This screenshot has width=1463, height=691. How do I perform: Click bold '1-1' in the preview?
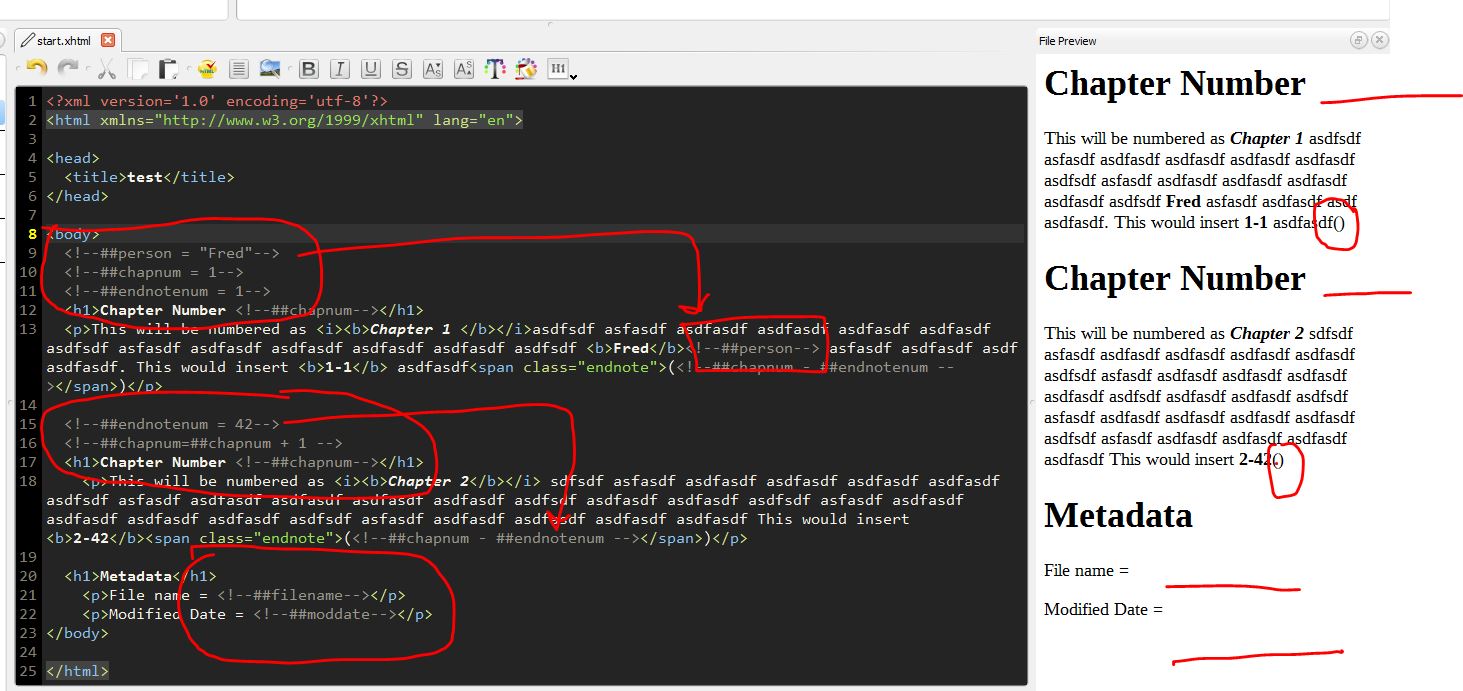[1256, 223]
